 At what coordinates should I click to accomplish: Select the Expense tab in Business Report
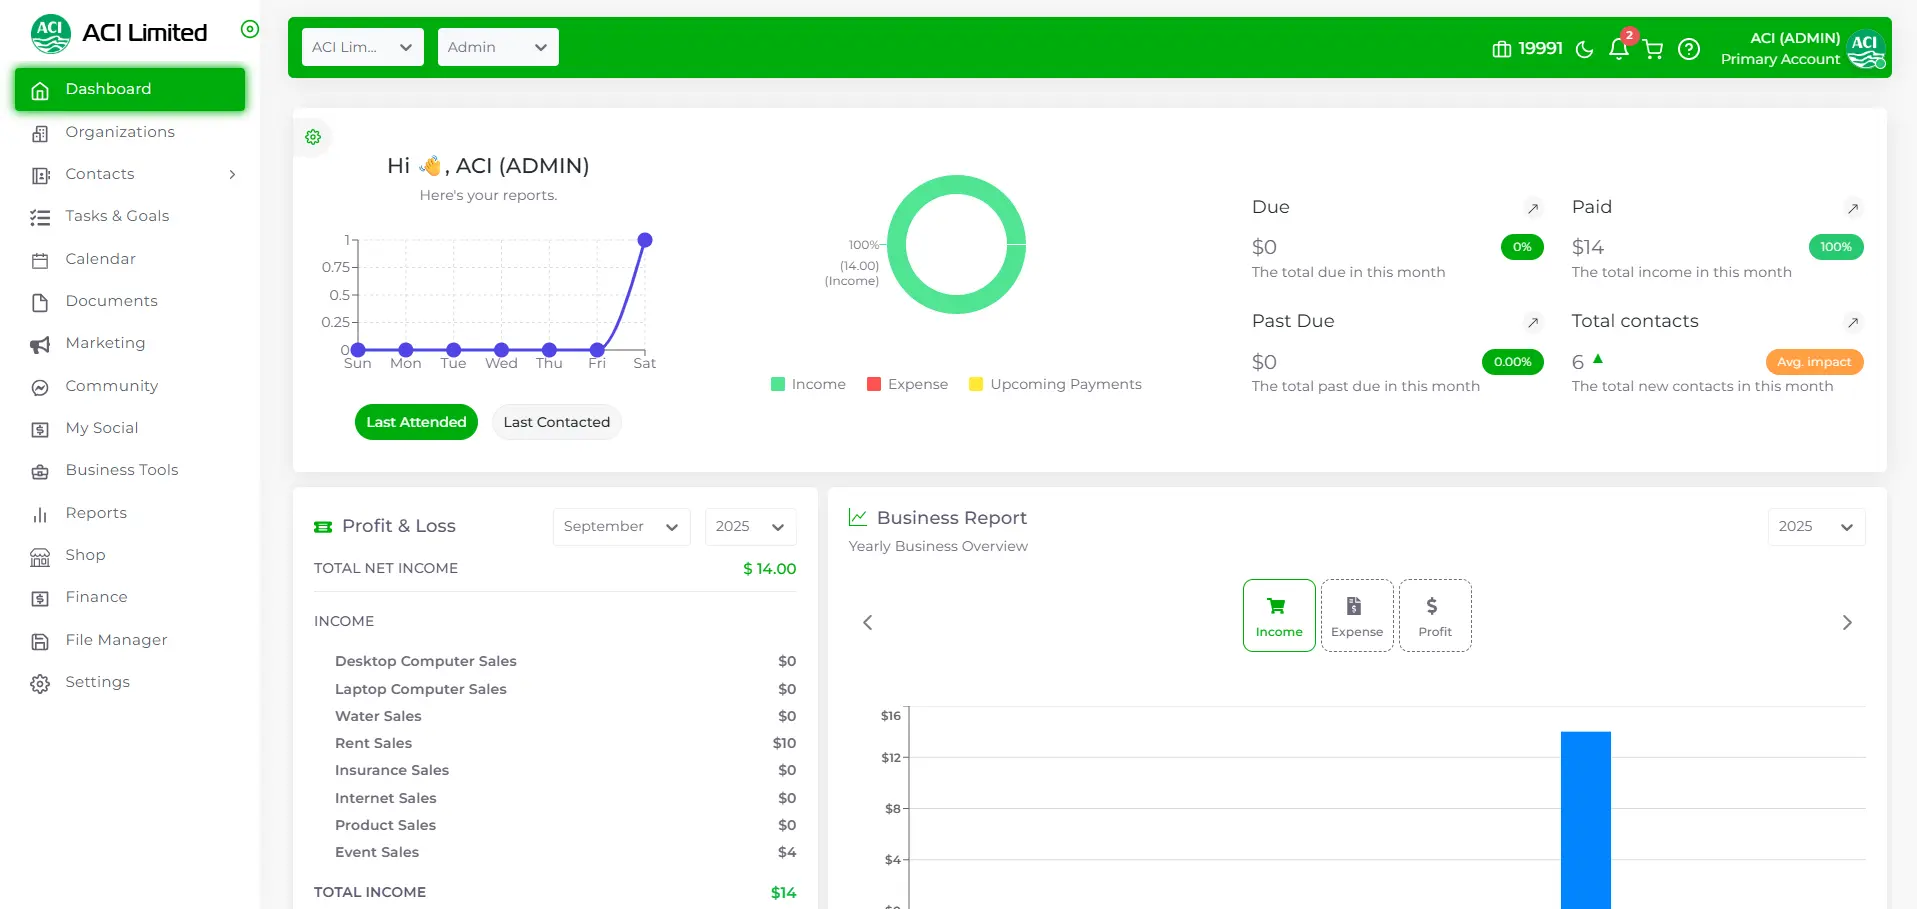click(x=1356, y=616)
